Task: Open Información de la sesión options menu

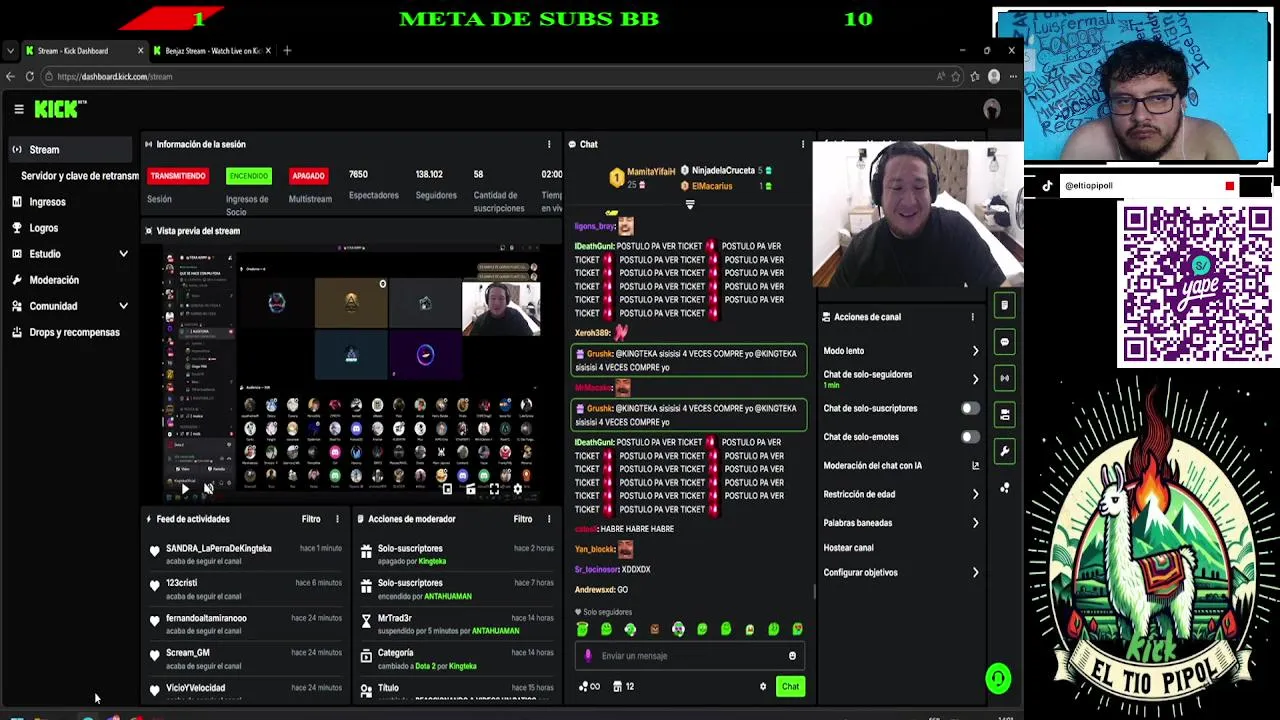Action: pos(548,144)
